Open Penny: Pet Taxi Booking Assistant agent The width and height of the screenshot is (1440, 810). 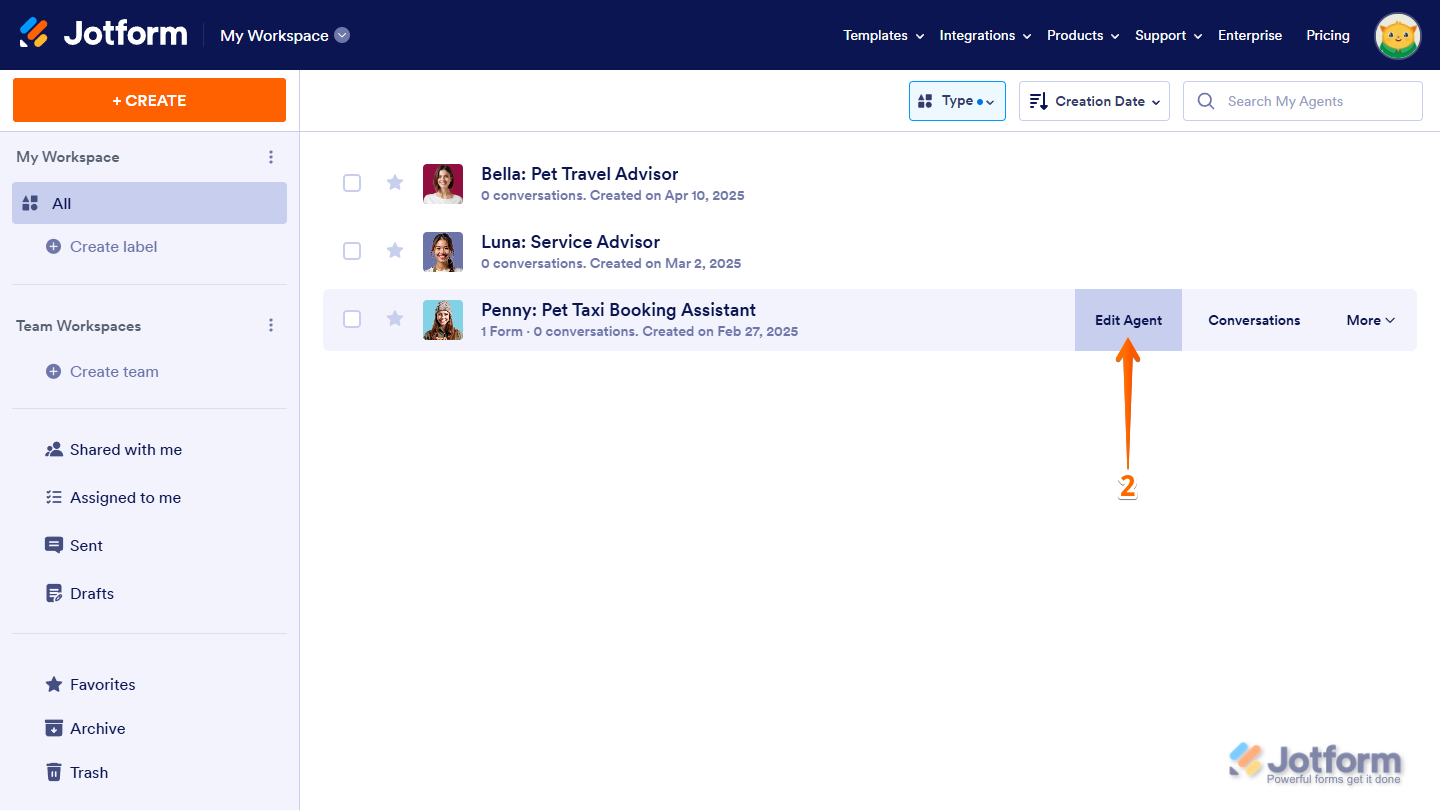pos(618,310)
